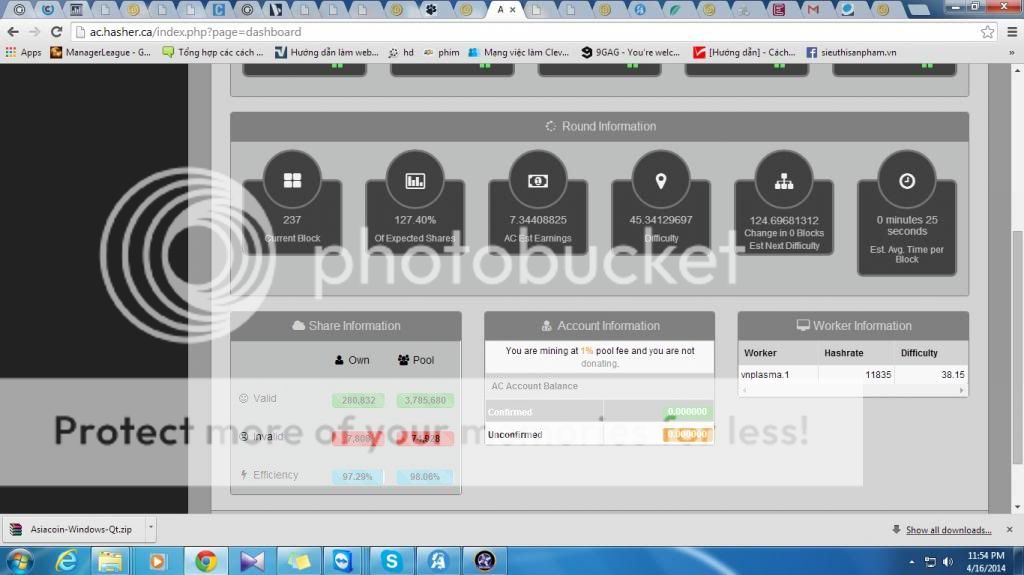Click the Current Block grid icon
This screenshot has width=1024, height=575.
click(x=292, y=180)
